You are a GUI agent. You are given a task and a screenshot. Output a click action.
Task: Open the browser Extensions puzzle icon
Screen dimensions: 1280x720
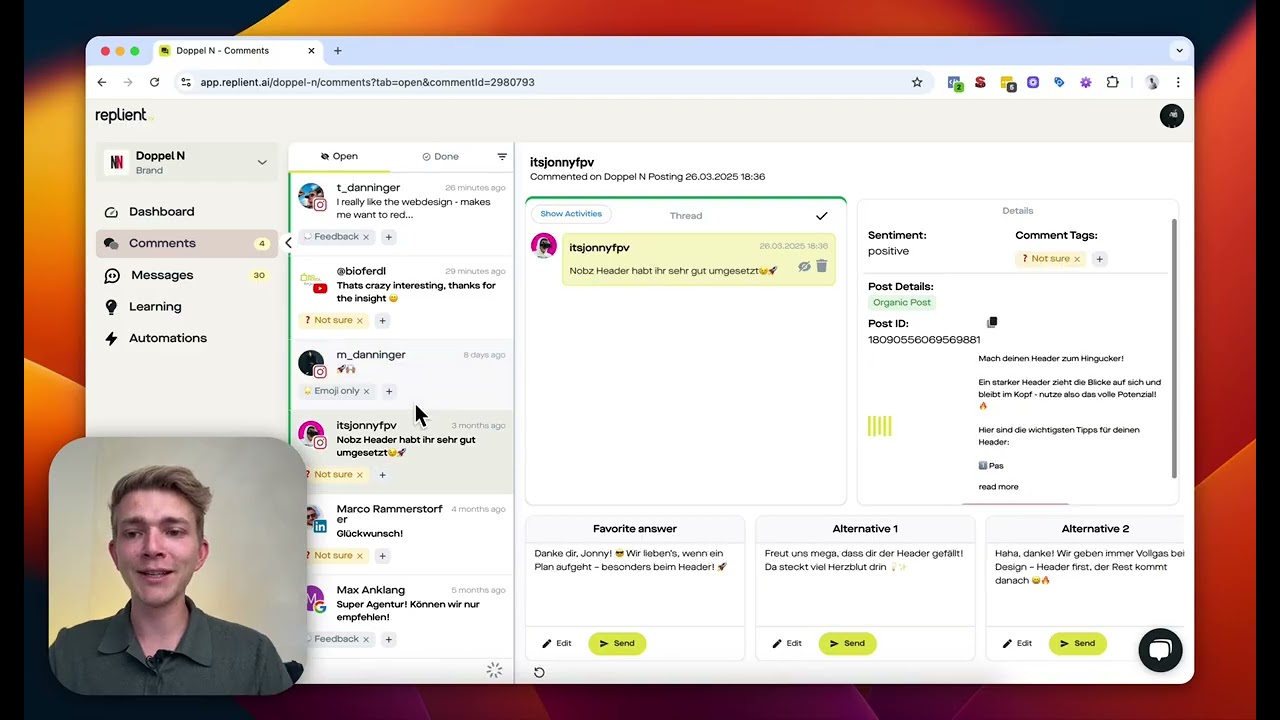(1112, 82)
